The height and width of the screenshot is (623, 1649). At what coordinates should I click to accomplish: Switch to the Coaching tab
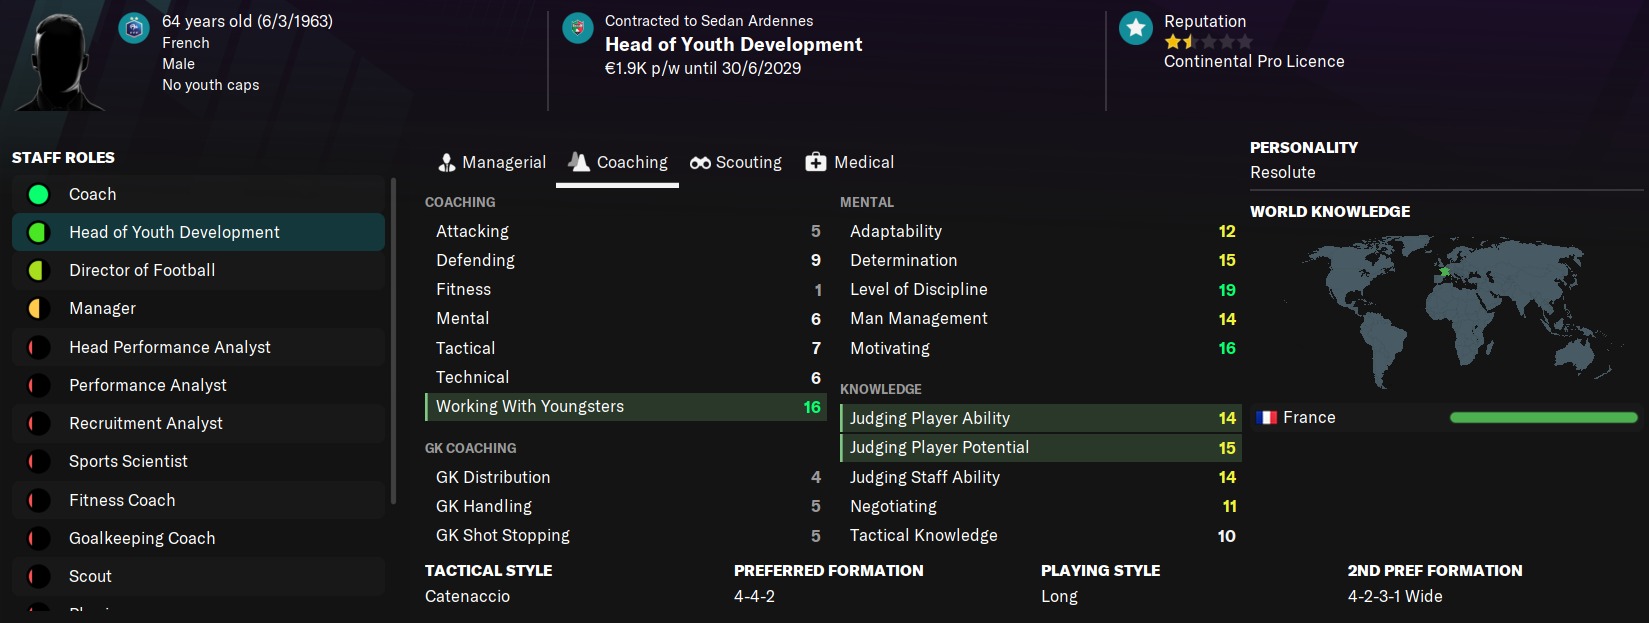click(x=618, y=162)
